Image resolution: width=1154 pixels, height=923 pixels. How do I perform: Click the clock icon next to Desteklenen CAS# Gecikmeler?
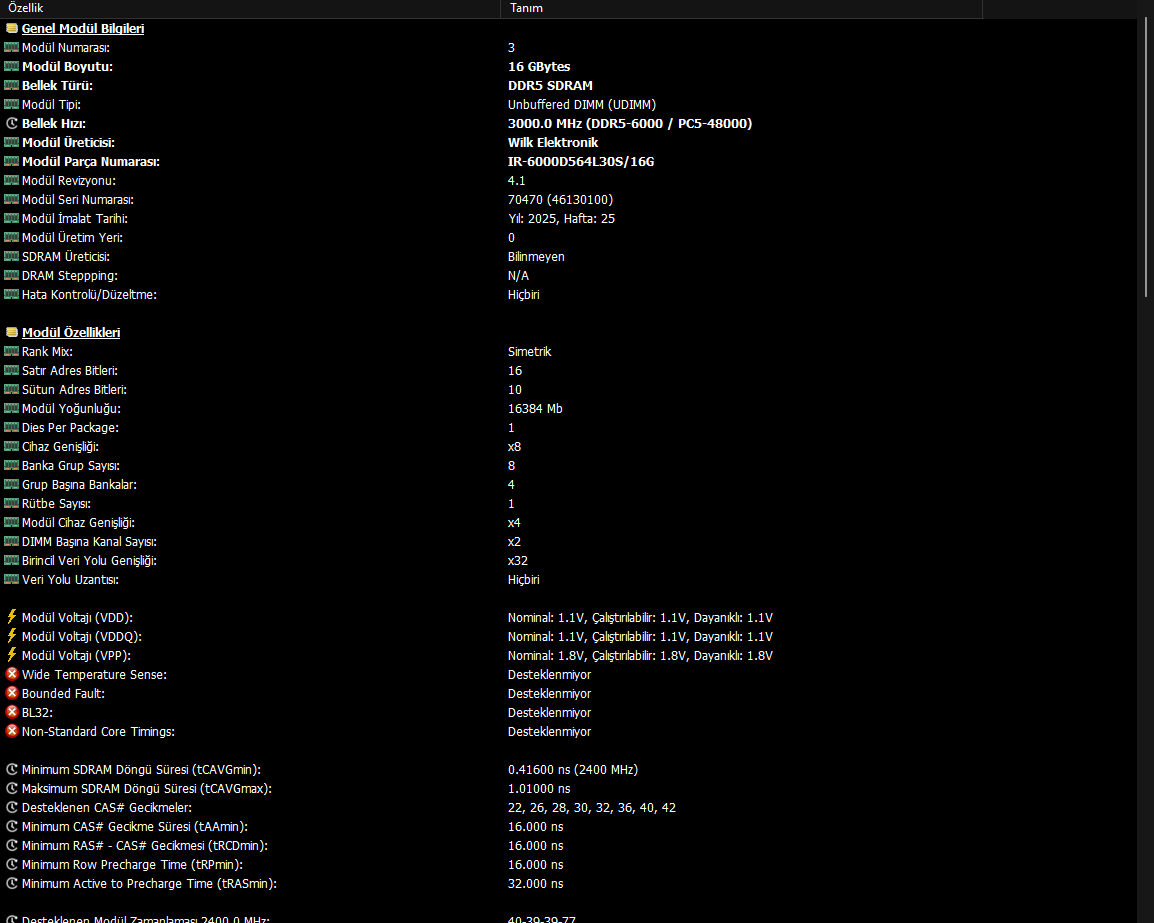12,807
